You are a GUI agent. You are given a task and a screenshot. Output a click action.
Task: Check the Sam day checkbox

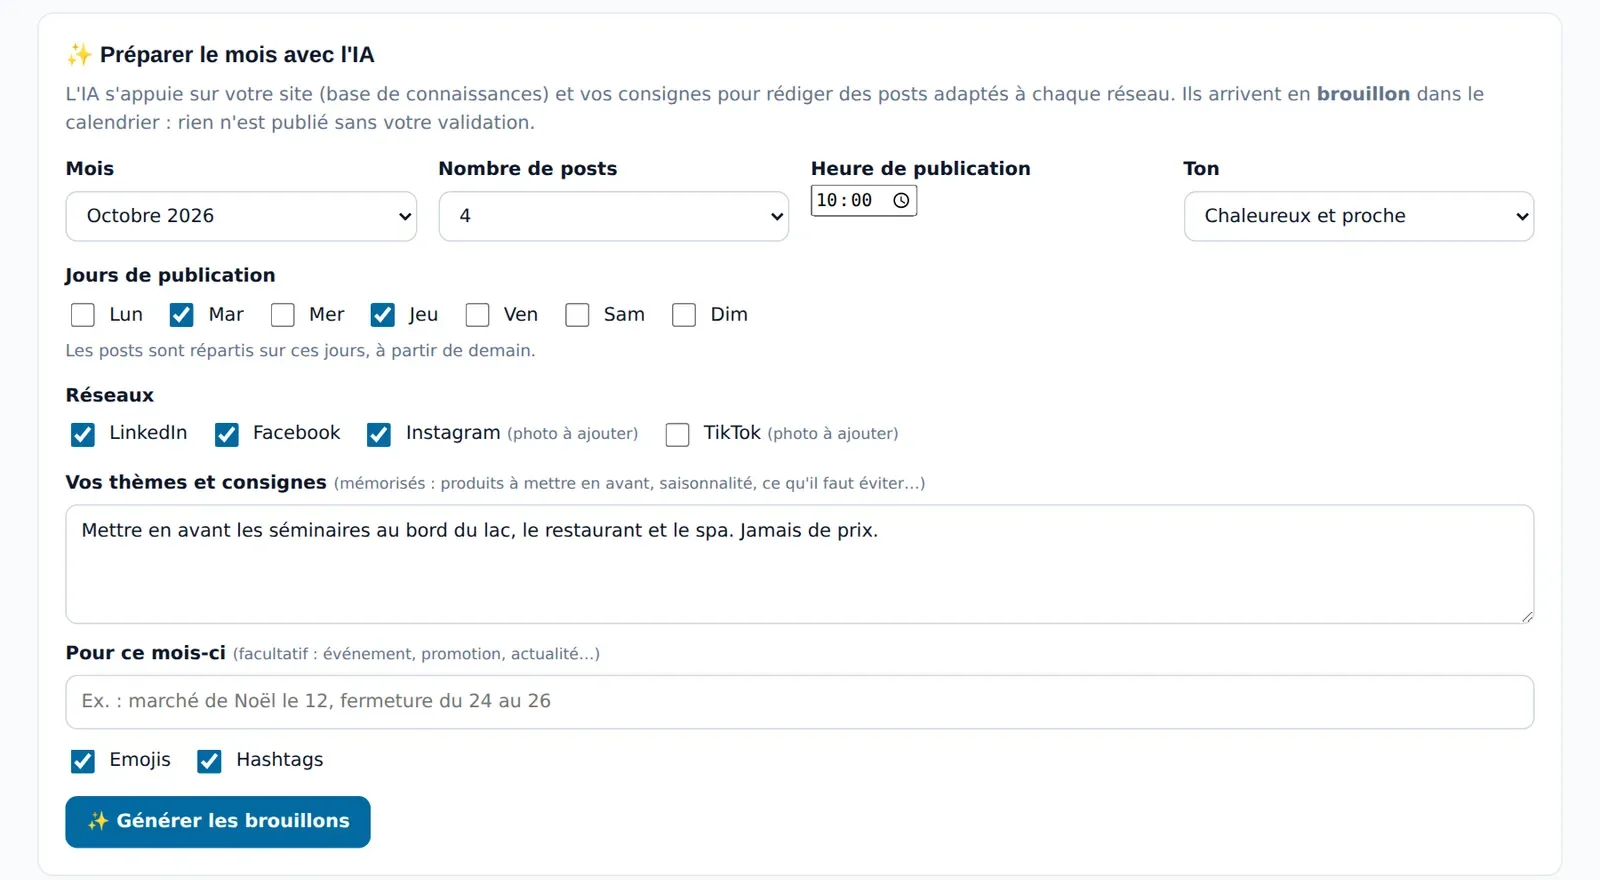pyautogui.click(x=577, y=315)
